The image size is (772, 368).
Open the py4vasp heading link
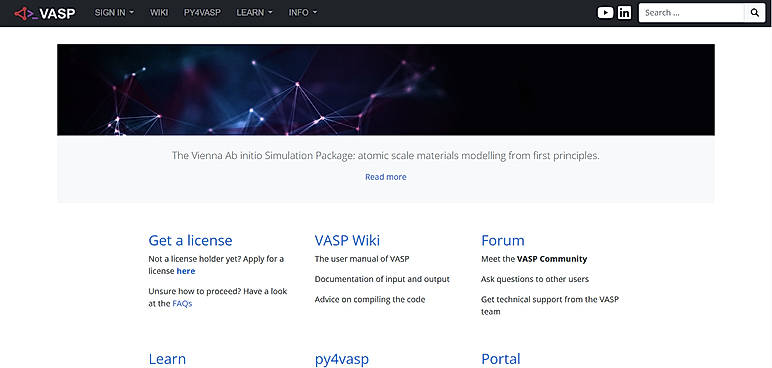(x=342, y=359)
